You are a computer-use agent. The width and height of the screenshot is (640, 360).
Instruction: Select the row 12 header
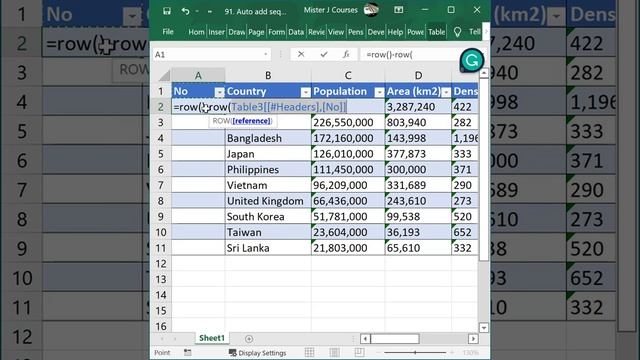(161, 264)
